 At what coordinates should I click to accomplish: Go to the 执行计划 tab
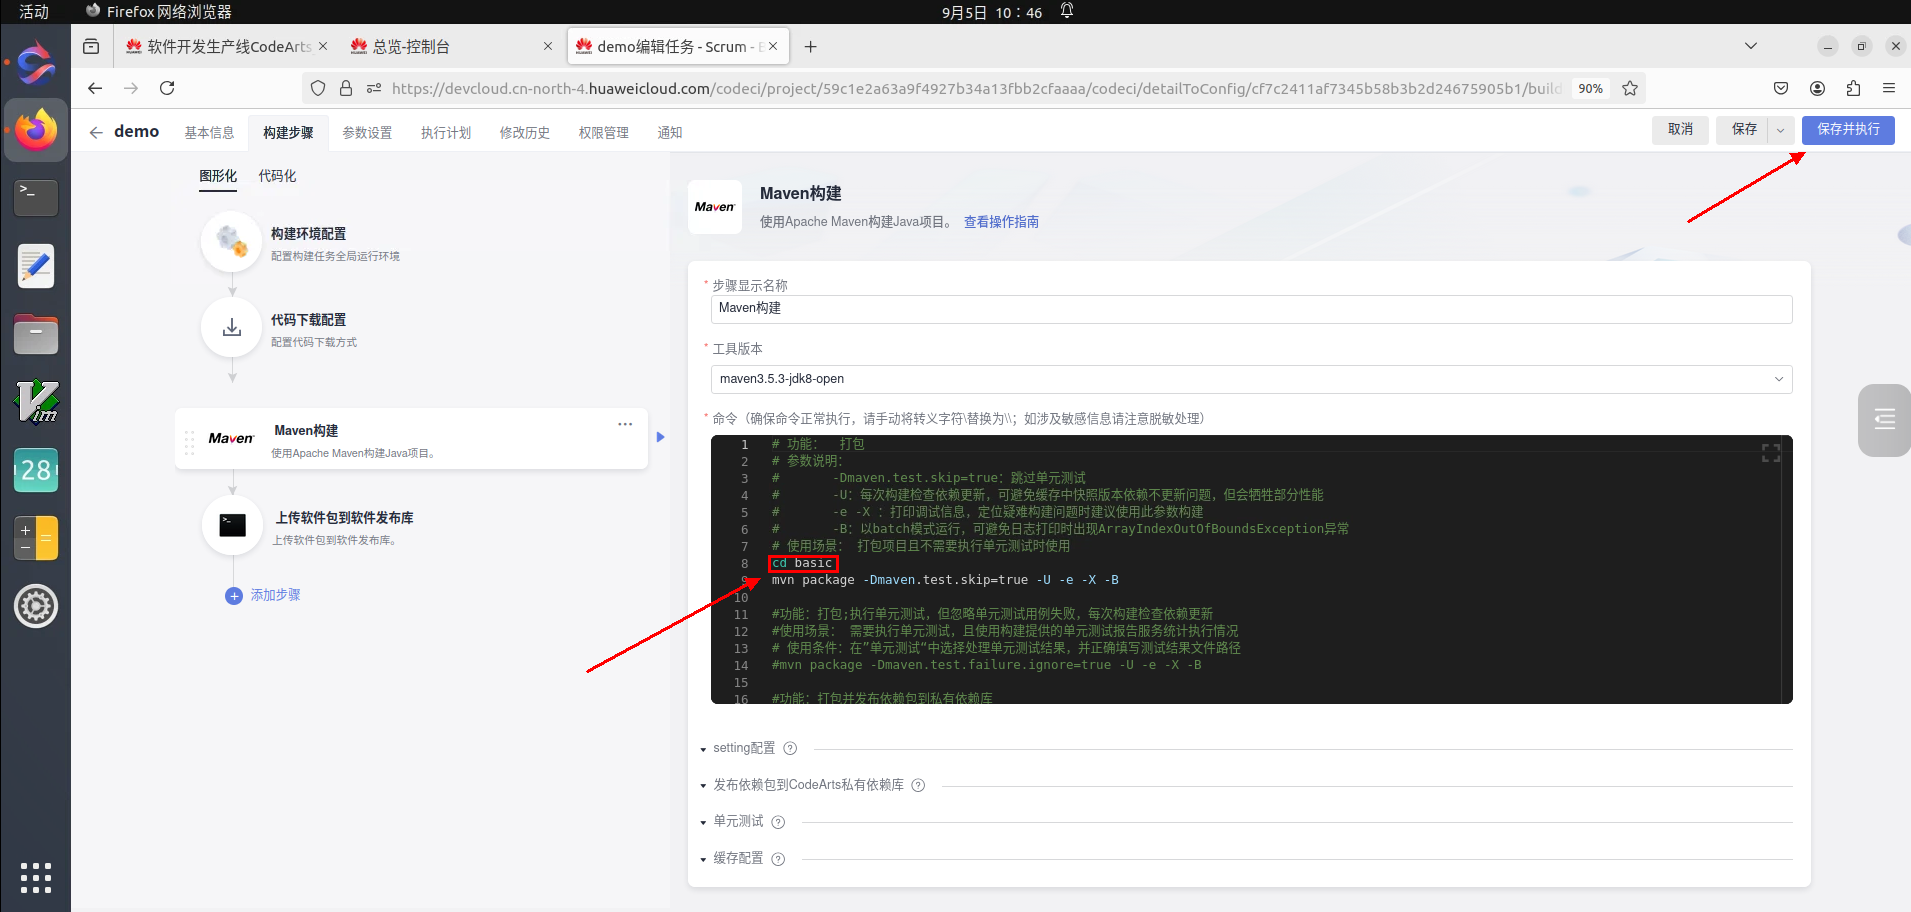[x=446, y=132]
